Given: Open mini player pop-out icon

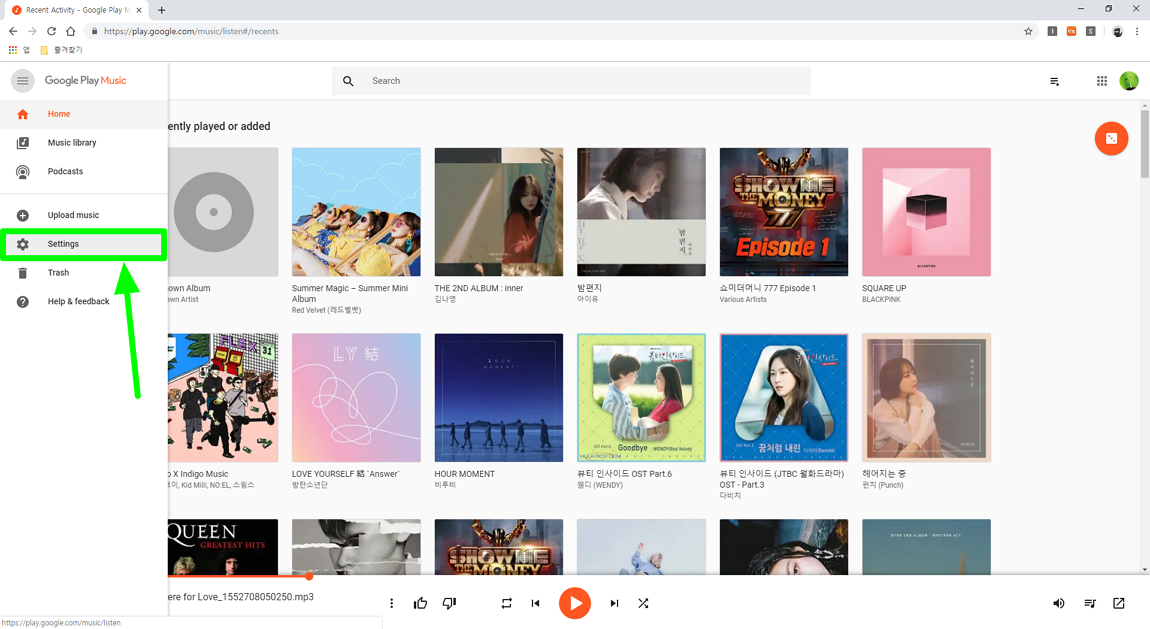Looking at the screenshot, I should (x=1118, y=603).
